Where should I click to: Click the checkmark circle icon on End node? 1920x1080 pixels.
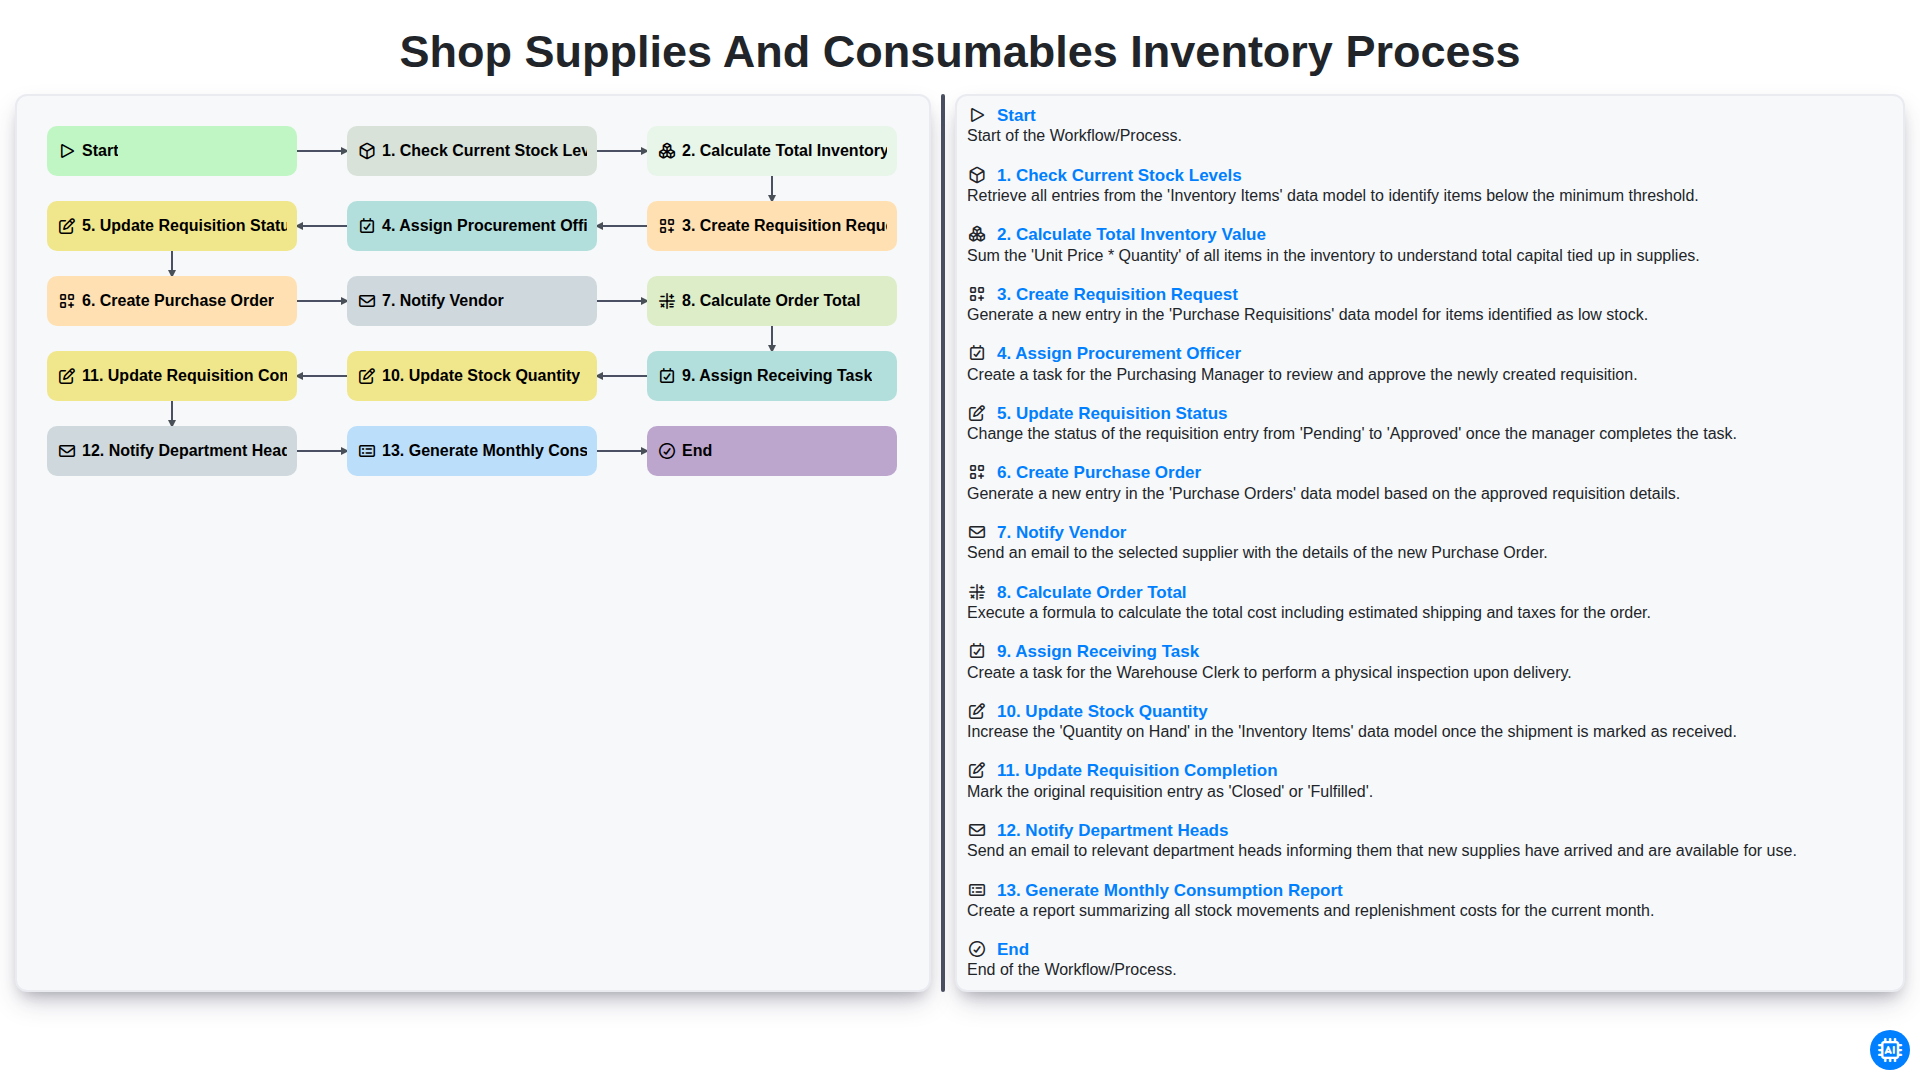(x=667, y=451)
